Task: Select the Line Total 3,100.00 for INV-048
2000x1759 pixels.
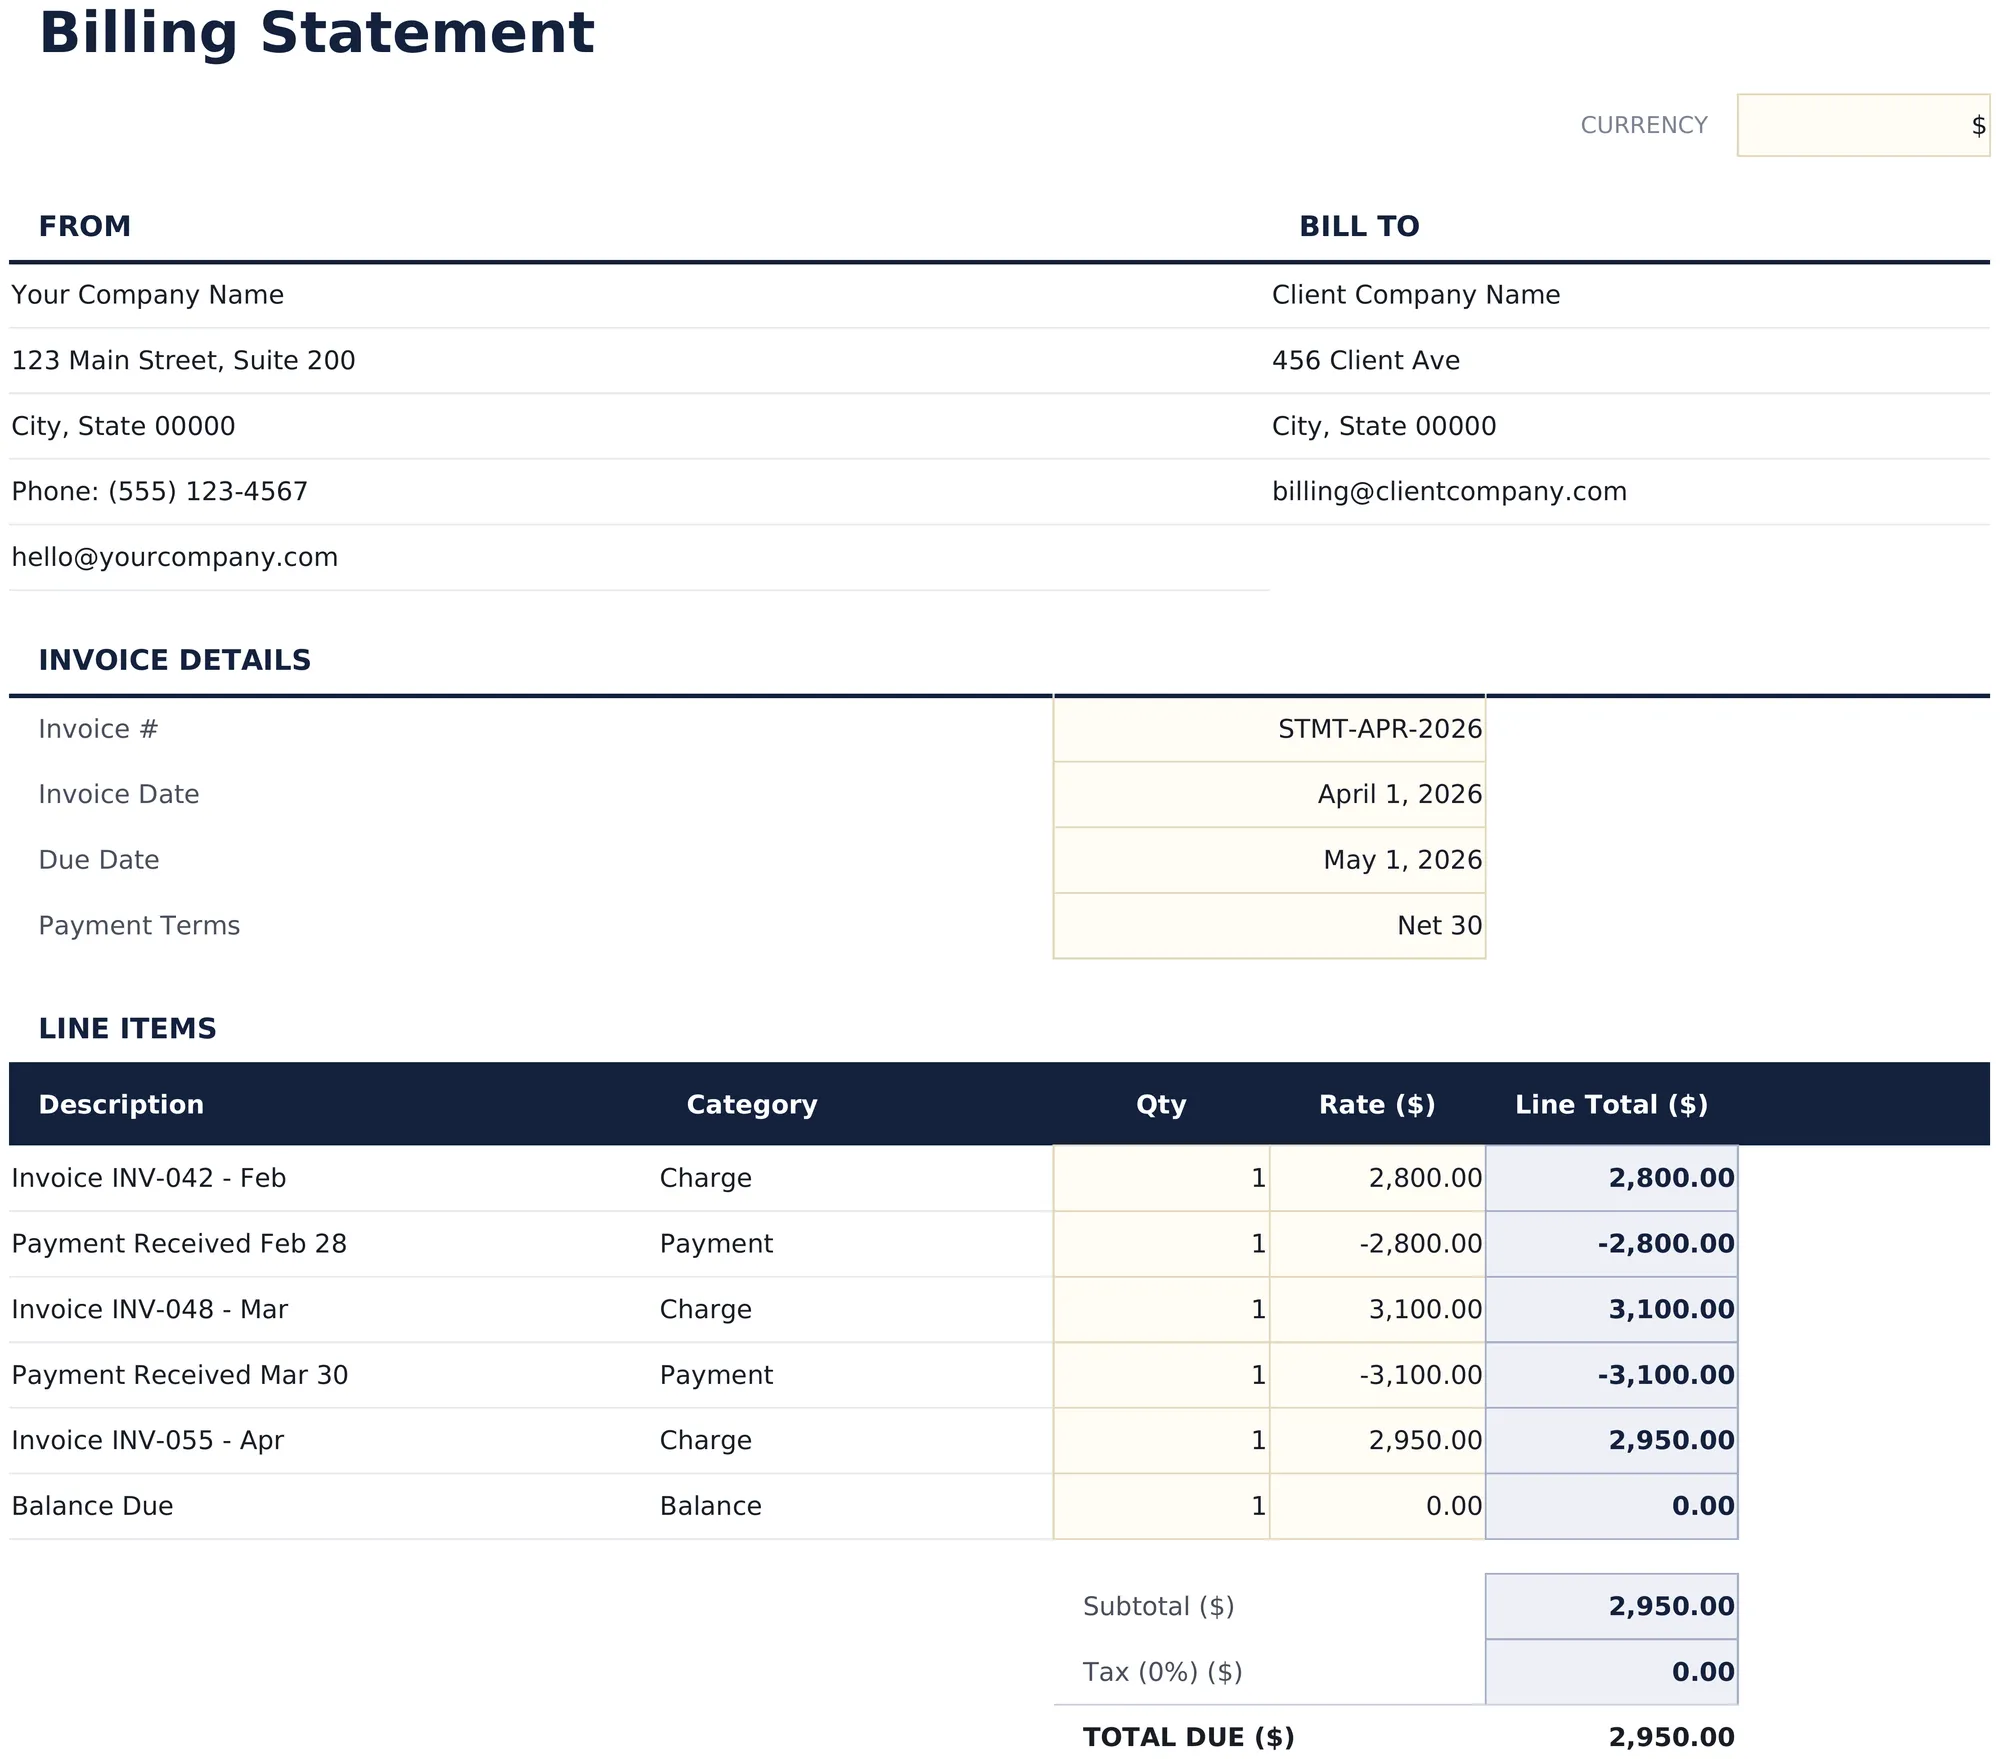Action: pos(1611,1309)
